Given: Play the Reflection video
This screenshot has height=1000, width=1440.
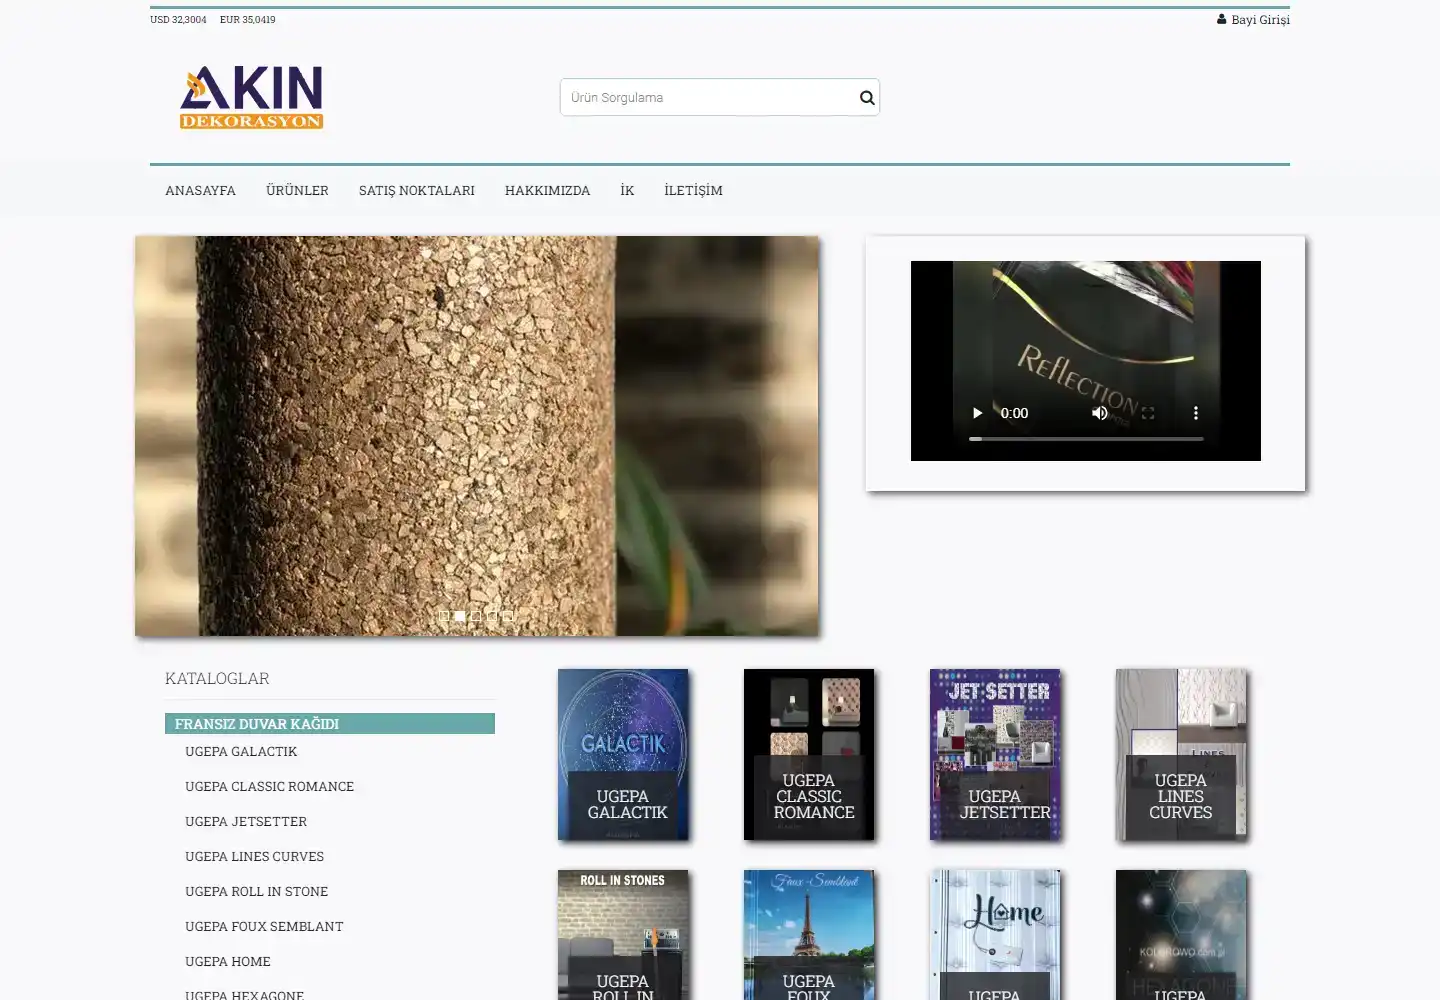Looking at the screenshot, I should pyautogui.click(x=977, y=413).
